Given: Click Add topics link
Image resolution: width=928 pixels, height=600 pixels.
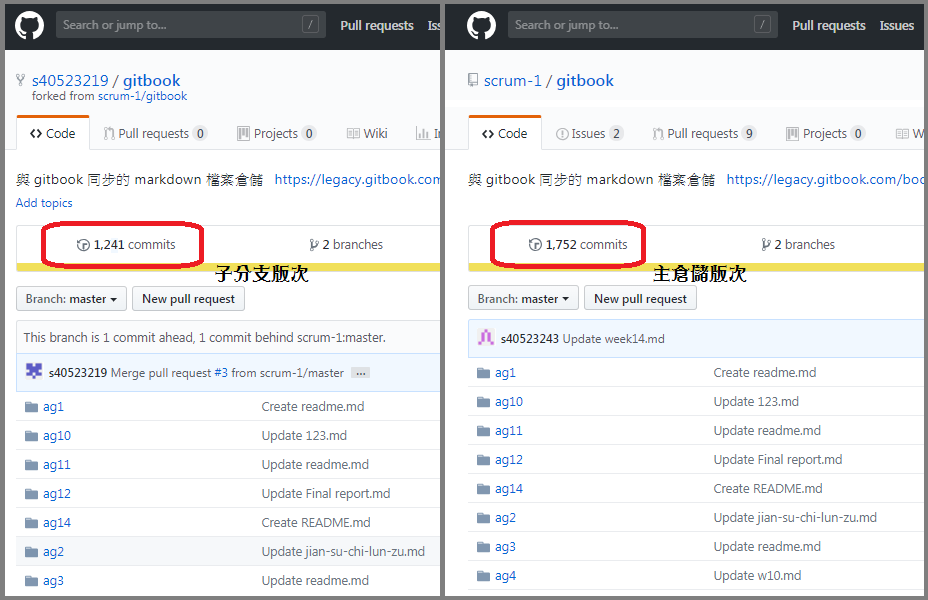Looking at the screenshot, I should click(x=44, y=203).
